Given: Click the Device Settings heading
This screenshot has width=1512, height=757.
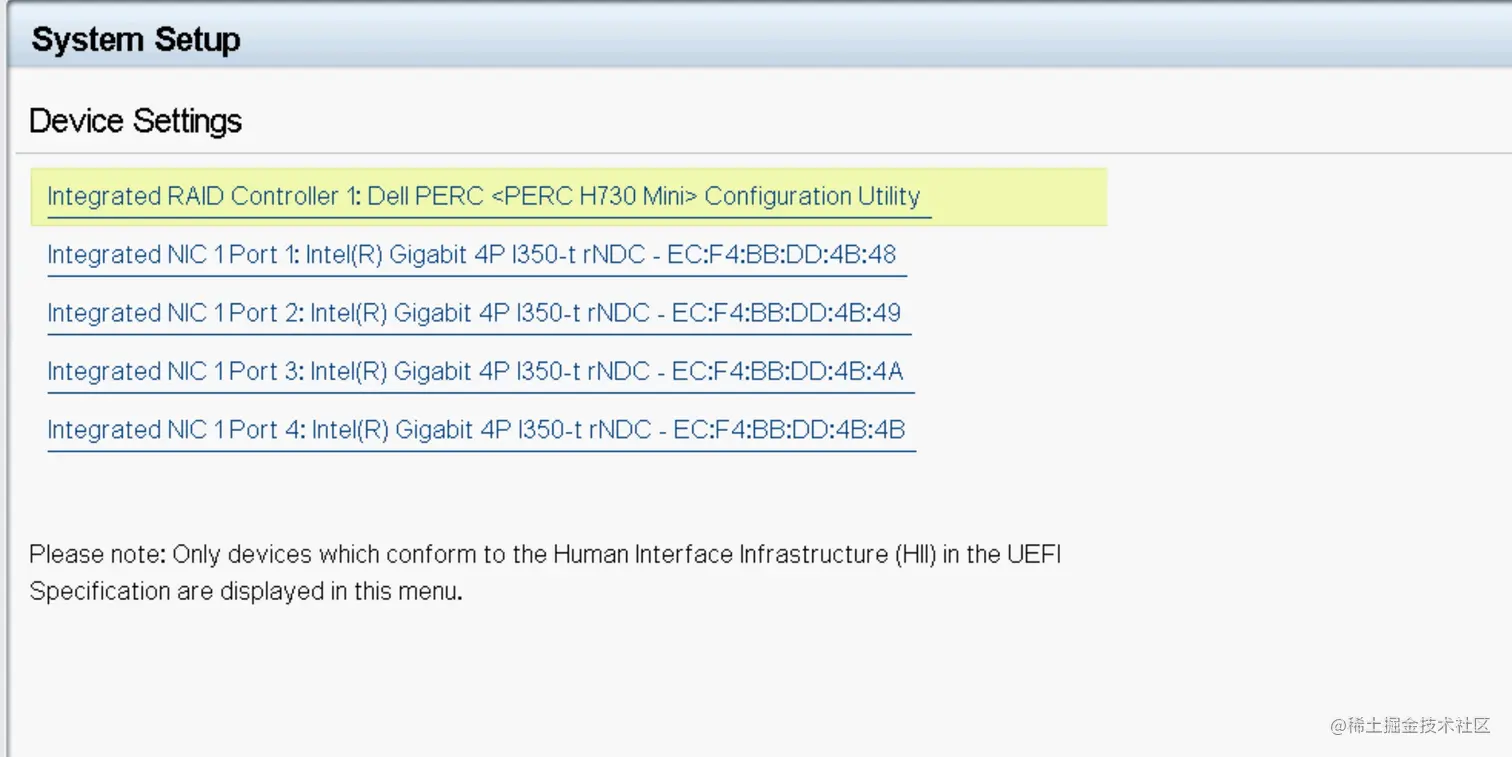Looking at the screenshot, I should coord(136,121).
